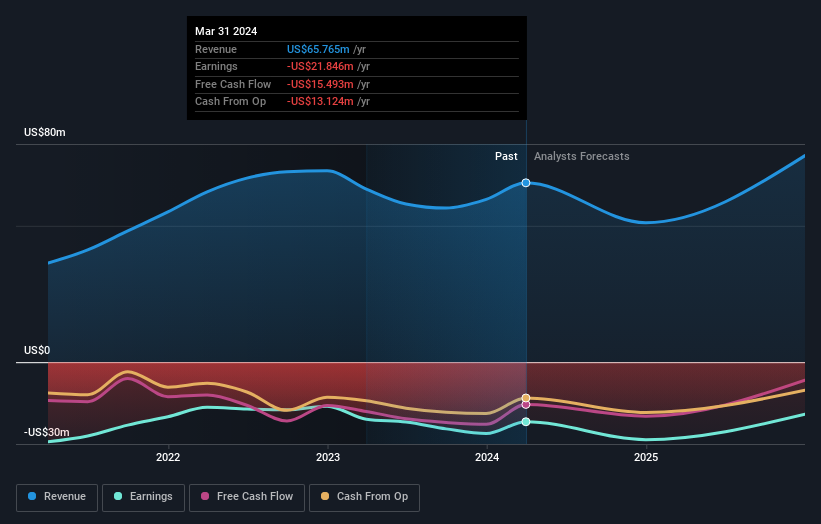This screenshot has height=524, width=821.
Task: Click the US$65.765m revenue value
Action: click(x=318, y=49)
